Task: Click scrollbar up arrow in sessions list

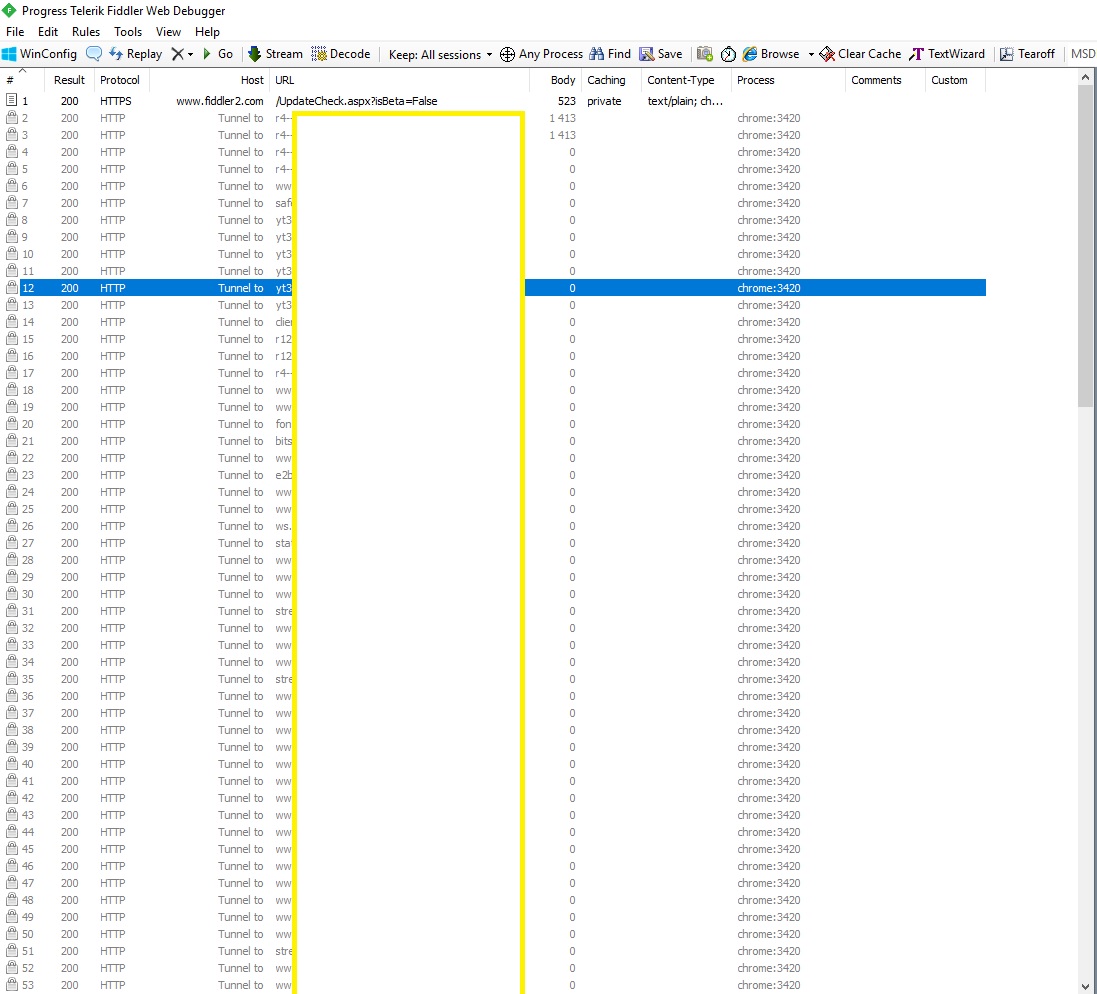Action: (1085, 77)
